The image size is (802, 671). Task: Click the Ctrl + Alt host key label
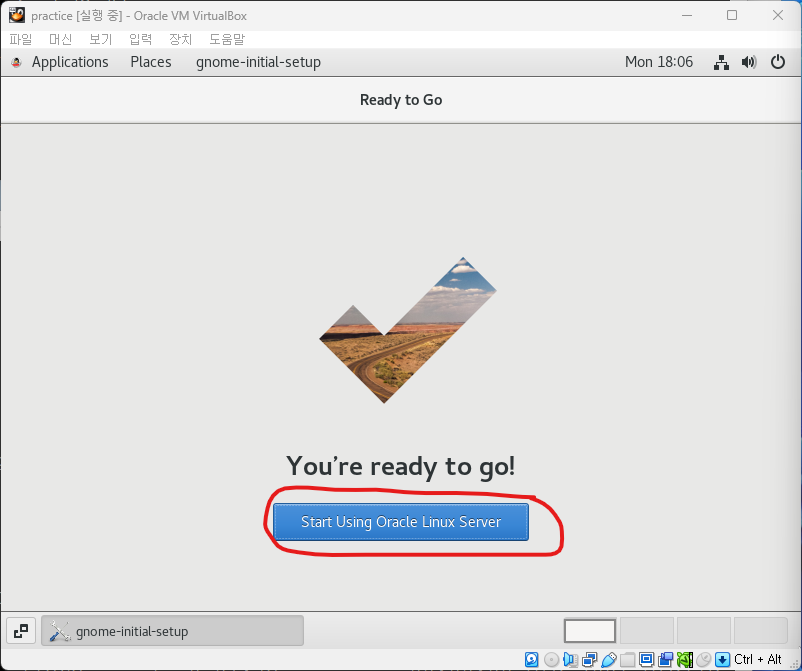pyautogui.click(x=758, y=659)
